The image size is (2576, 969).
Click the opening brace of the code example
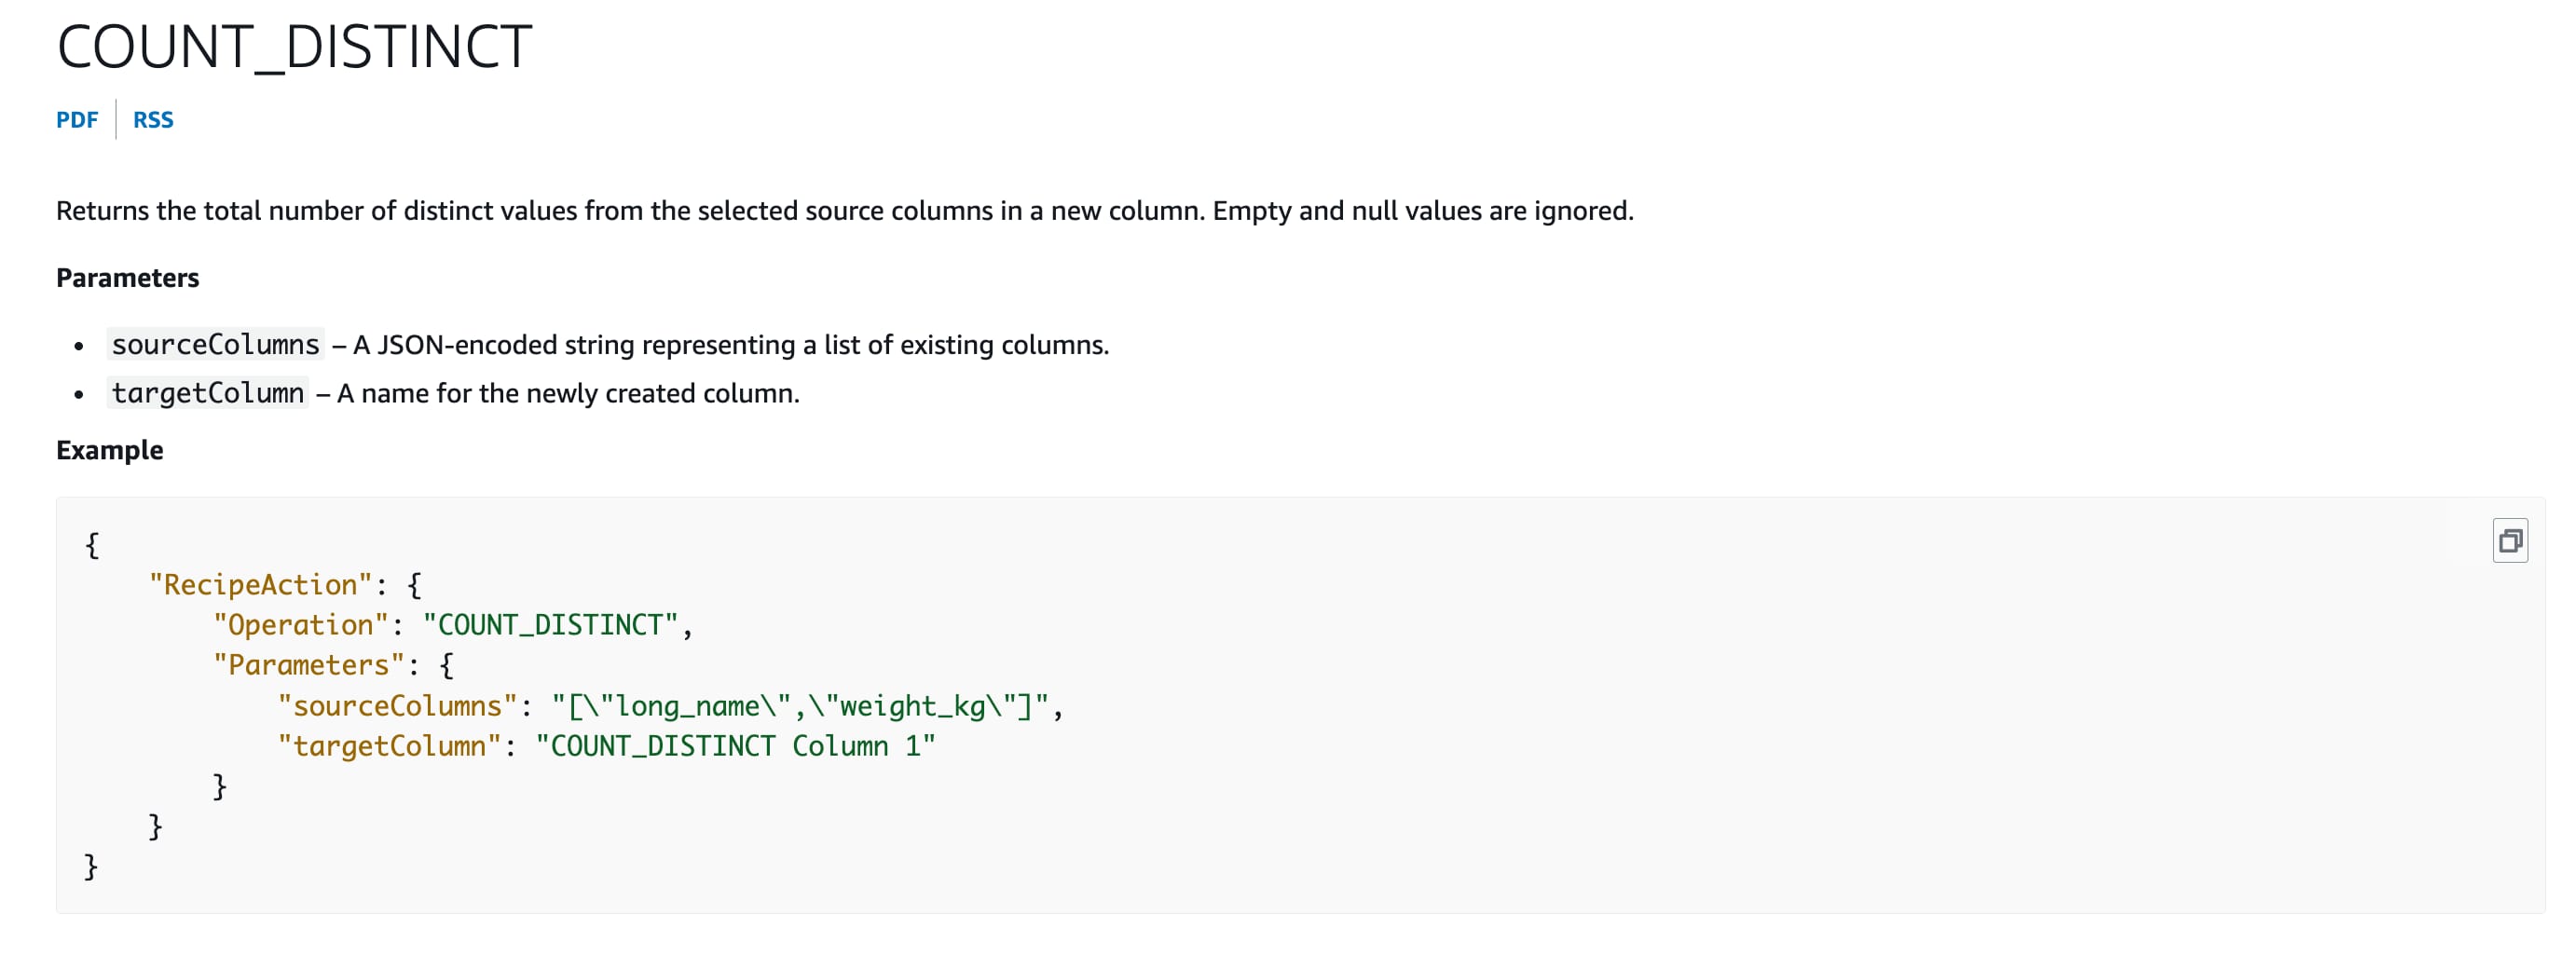92,545
